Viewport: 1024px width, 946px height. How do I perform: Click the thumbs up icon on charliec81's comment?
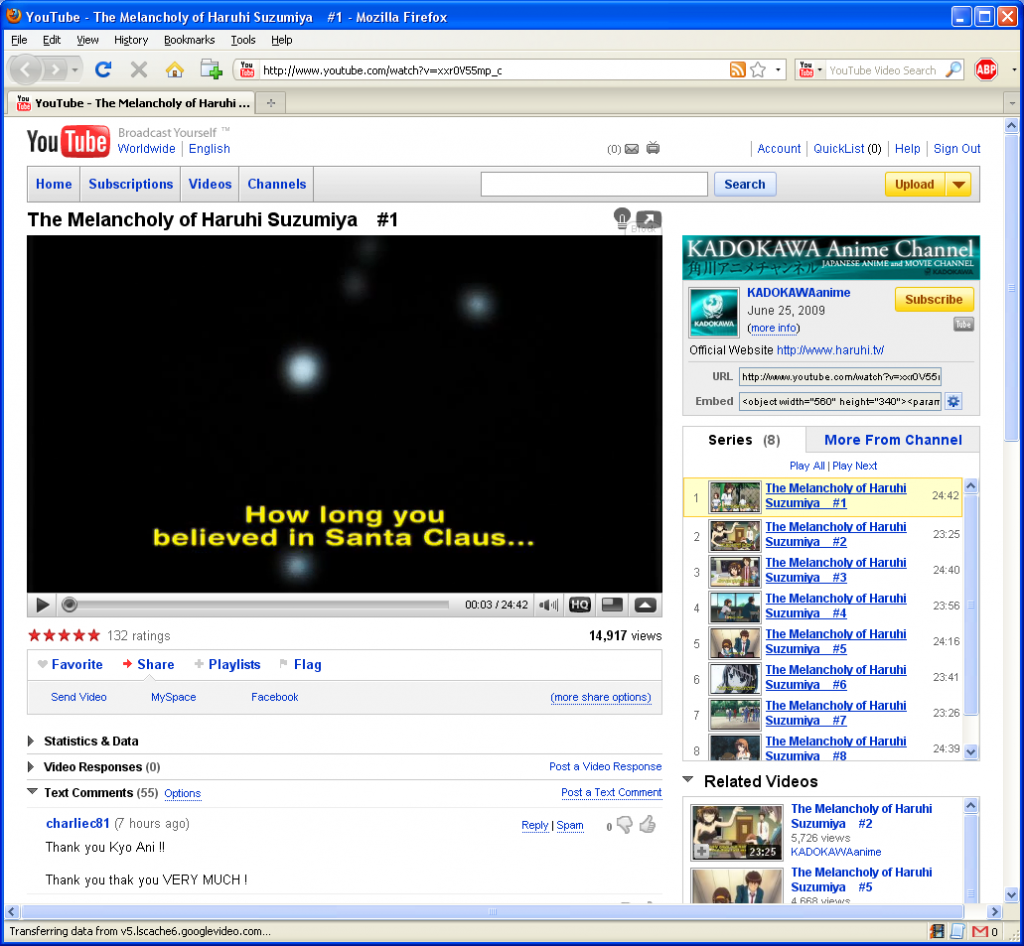click(x=647, y=825)
